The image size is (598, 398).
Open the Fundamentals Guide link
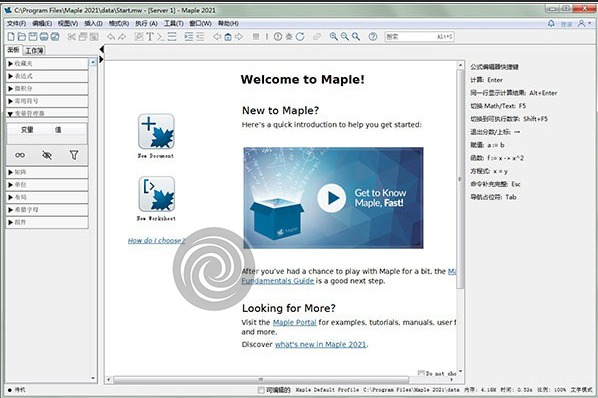(278, 281)
